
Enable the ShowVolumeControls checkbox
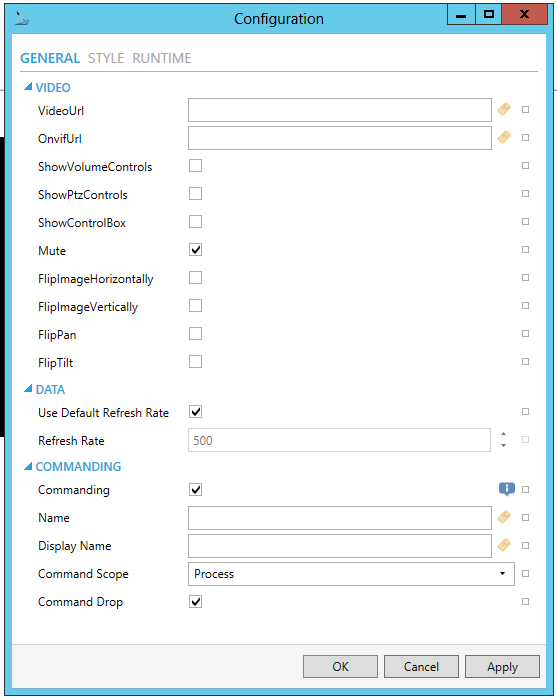point(195,166)
